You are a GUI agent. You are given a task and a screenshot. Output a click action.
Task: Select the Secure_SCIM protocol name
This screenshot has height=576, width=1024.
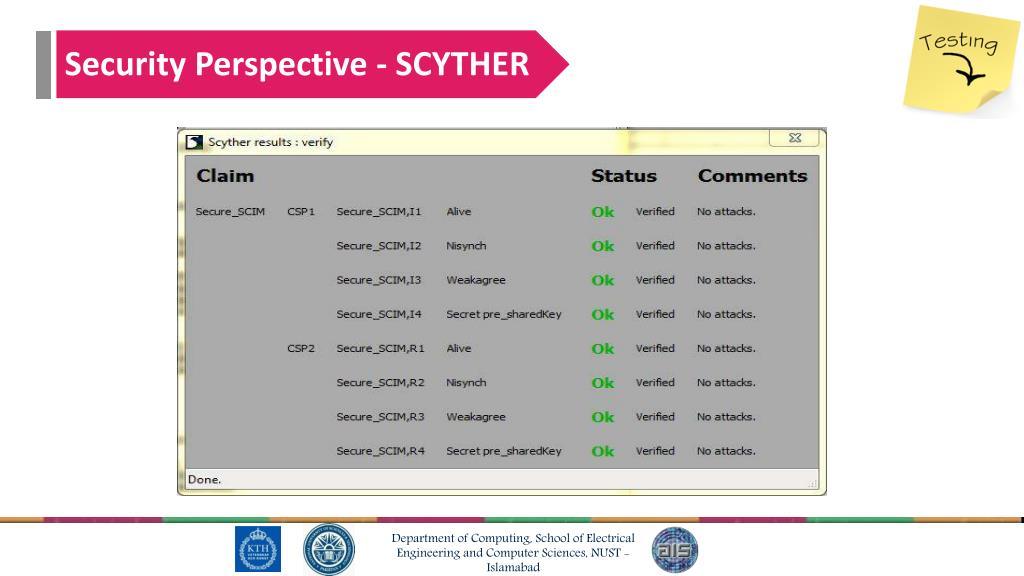pyautogui.click(x=231, y=212)
